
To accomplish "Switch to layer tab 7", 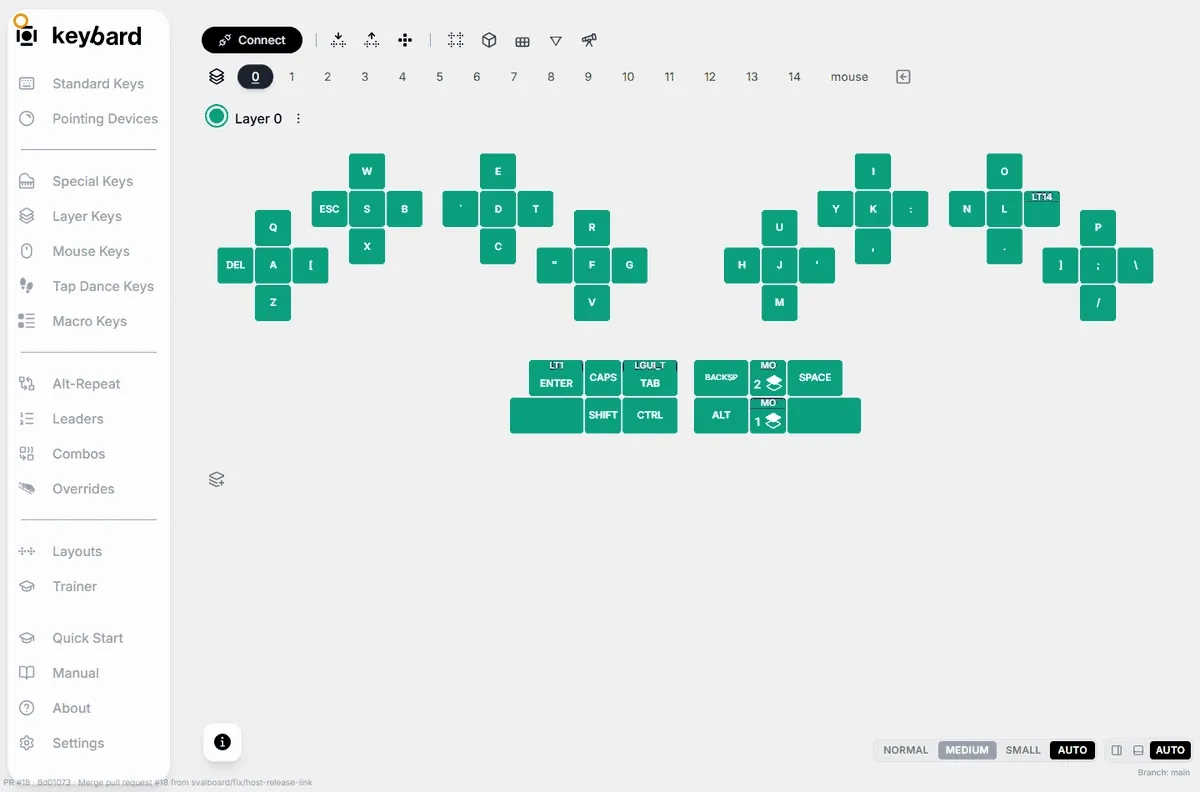I will pyautogui.click(x=514, y=77).
